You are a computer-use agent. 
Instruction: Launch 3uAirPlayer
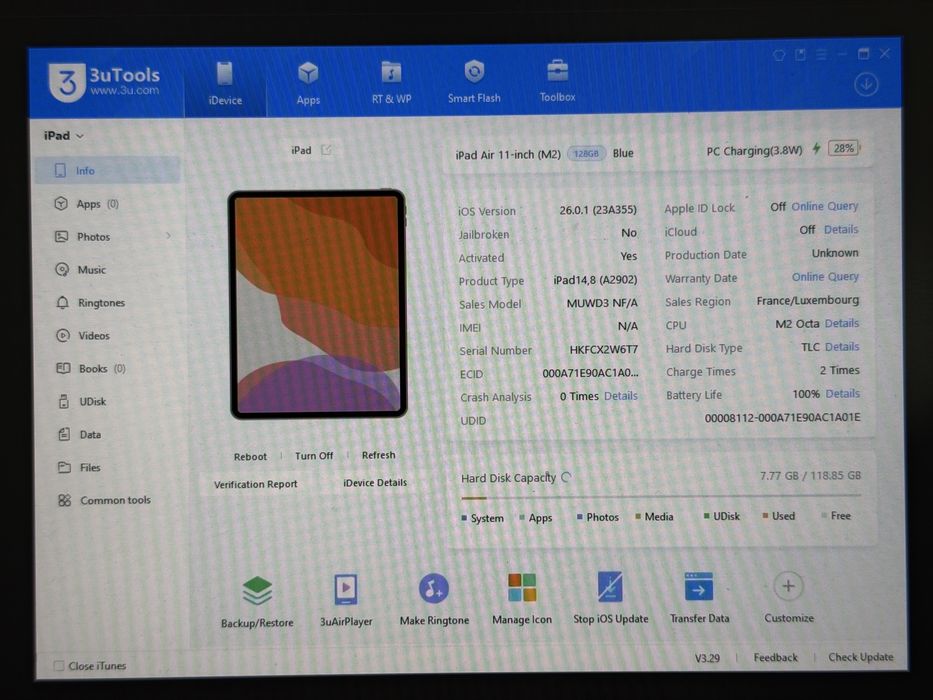tap(346, 600)
